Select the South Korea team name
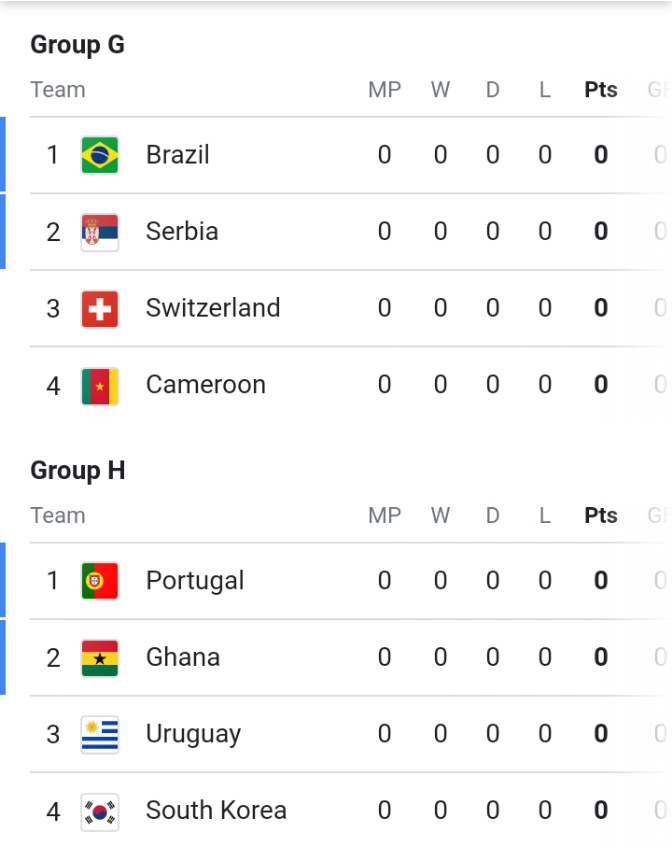Viewport: 672px width, 854px height. 216,810
